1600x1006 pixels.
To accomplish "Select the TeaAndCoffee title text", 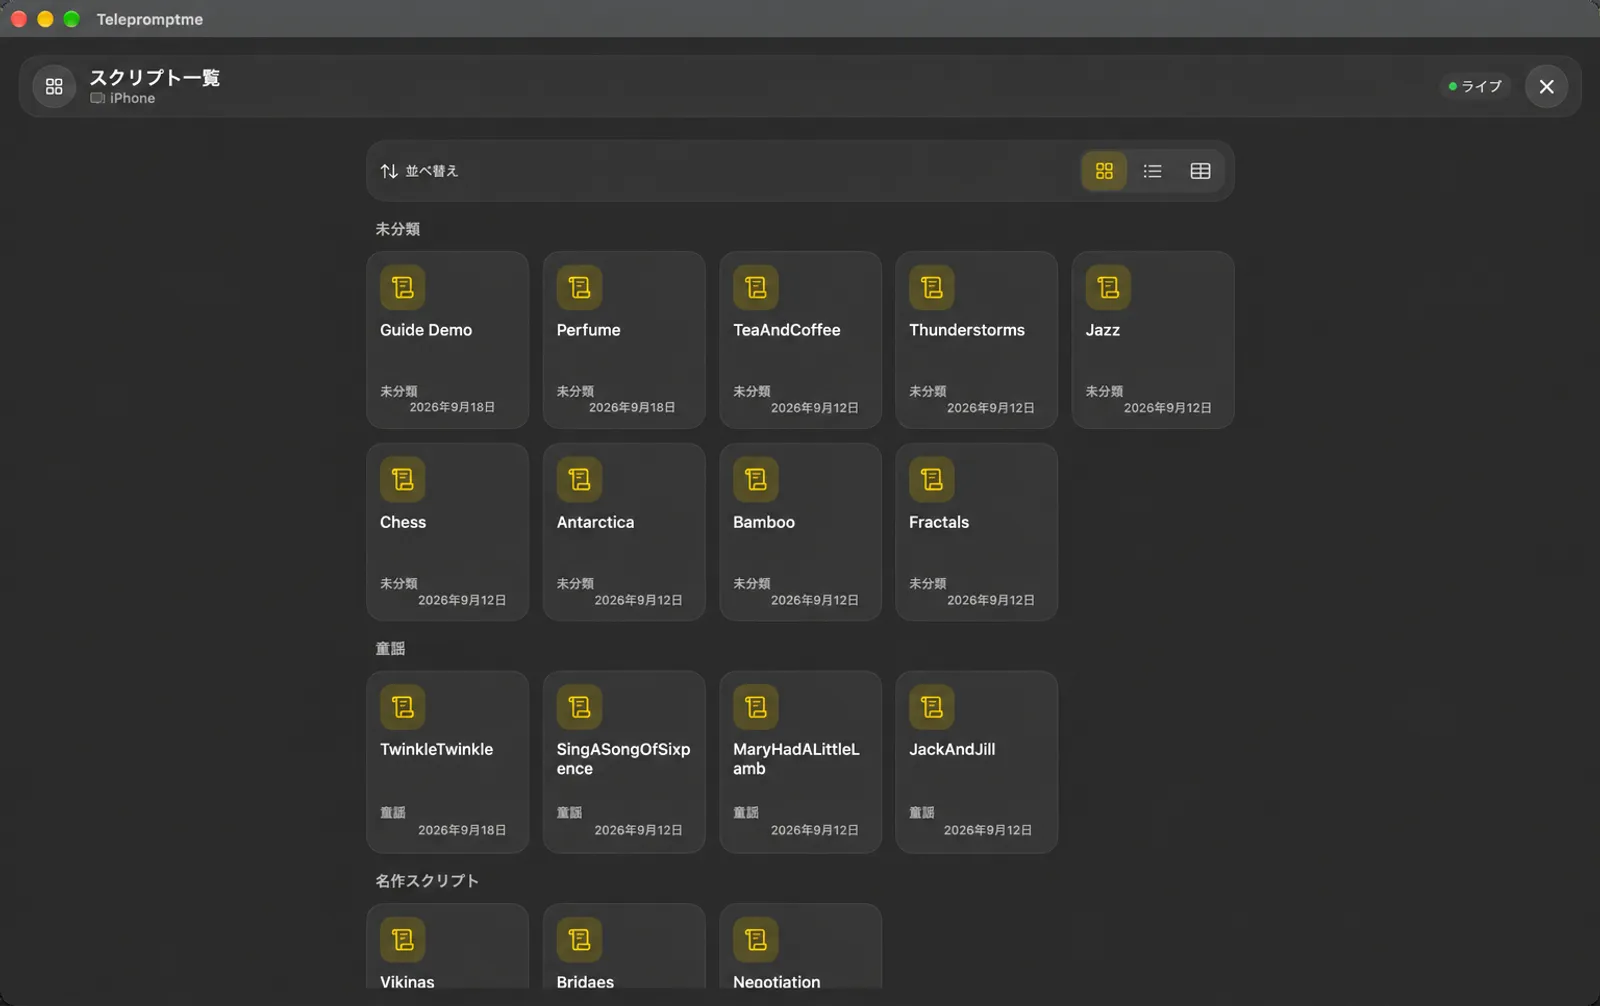I will tap(787, 330).
